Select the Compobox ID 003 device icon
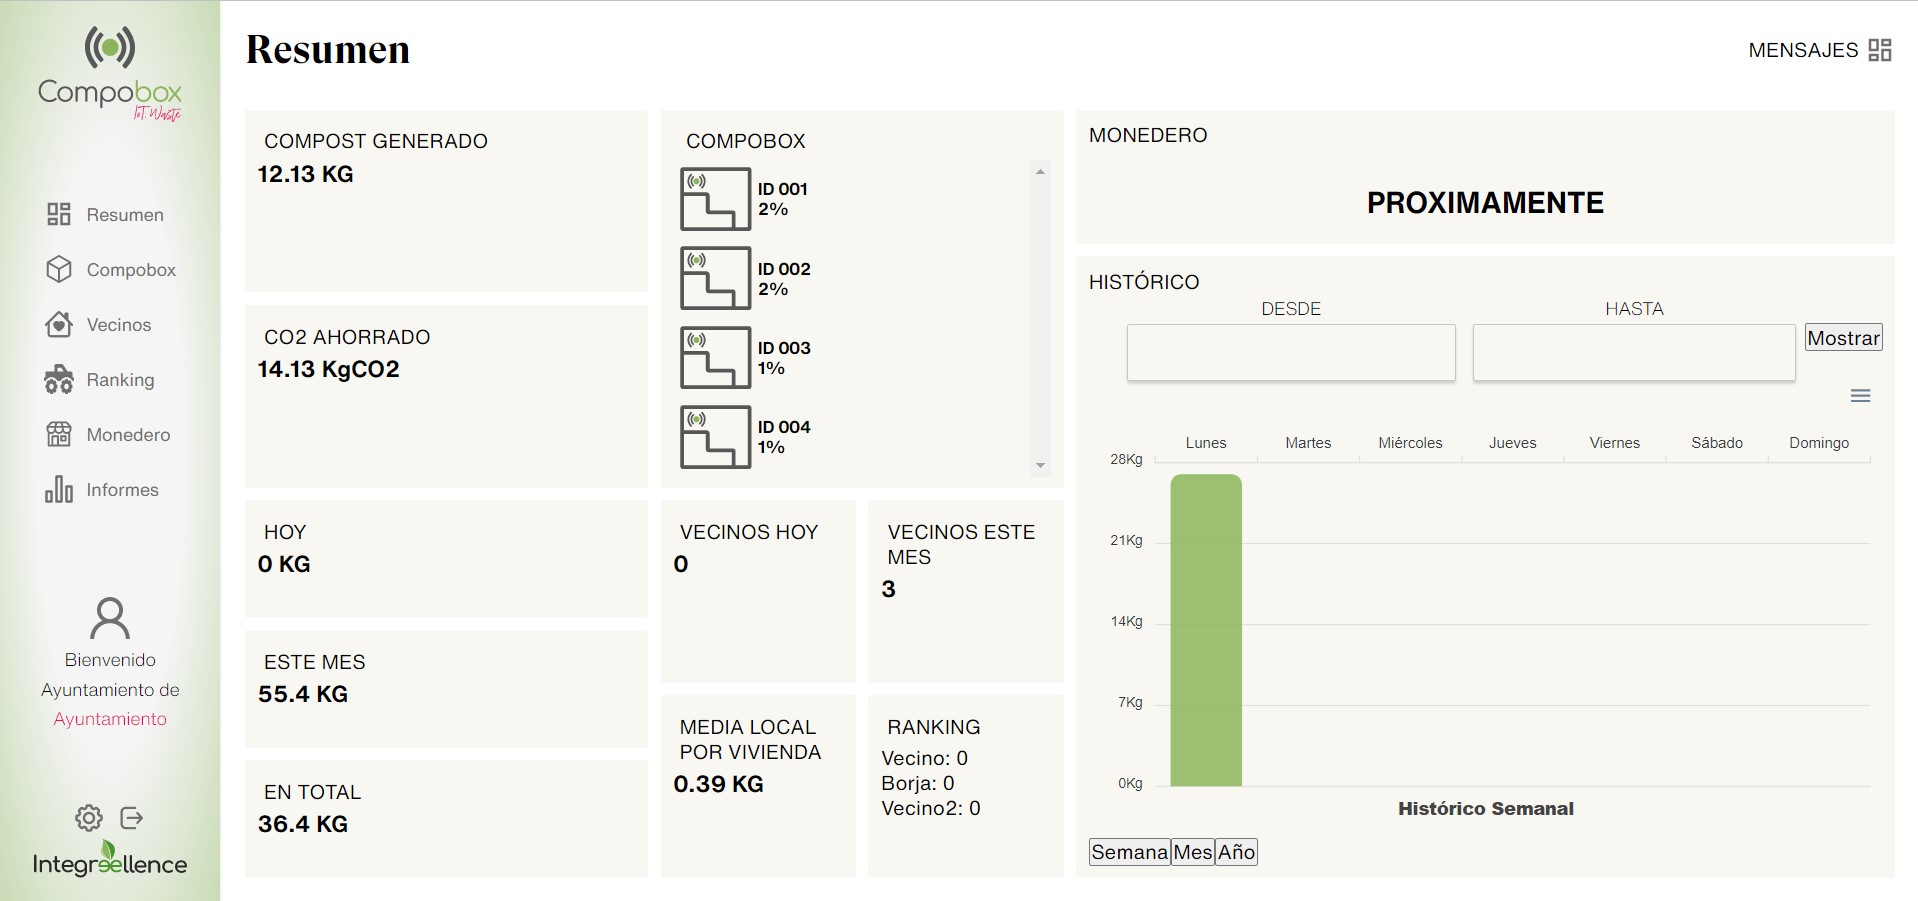 [x=715, y=358]
